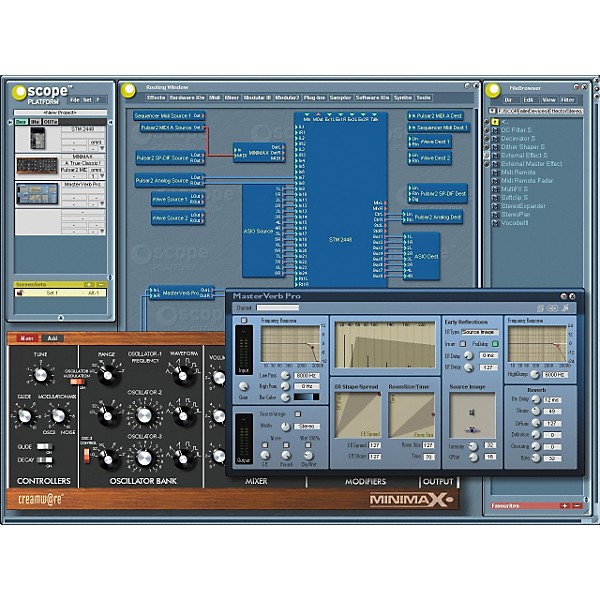600x600 pixels.
Task: Click the Minimax Tune knob
Action: coord(40,375)
